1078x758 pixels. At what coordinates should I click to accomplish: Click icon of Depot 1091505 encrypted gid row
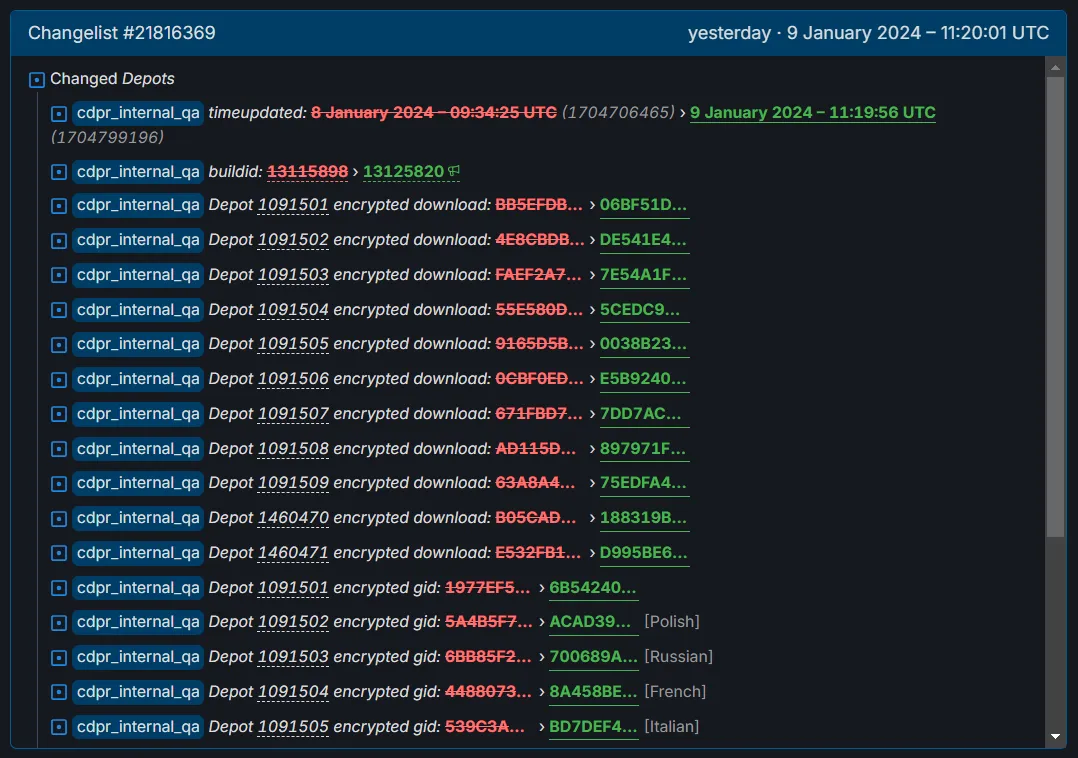[59, 727]
